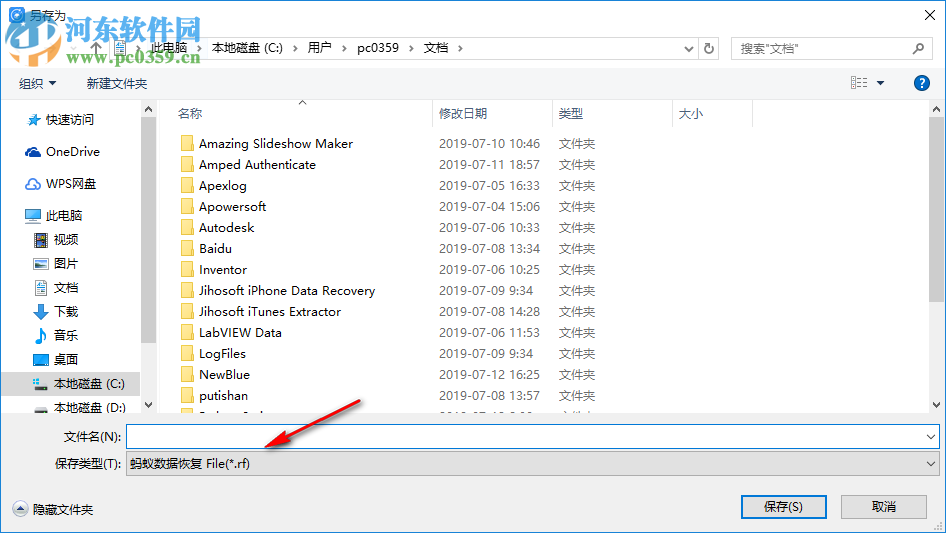The height and width of the screenshot is (533, 946).
Task: Sort by 修改日期 column header
Action: [x=463, y=113]
